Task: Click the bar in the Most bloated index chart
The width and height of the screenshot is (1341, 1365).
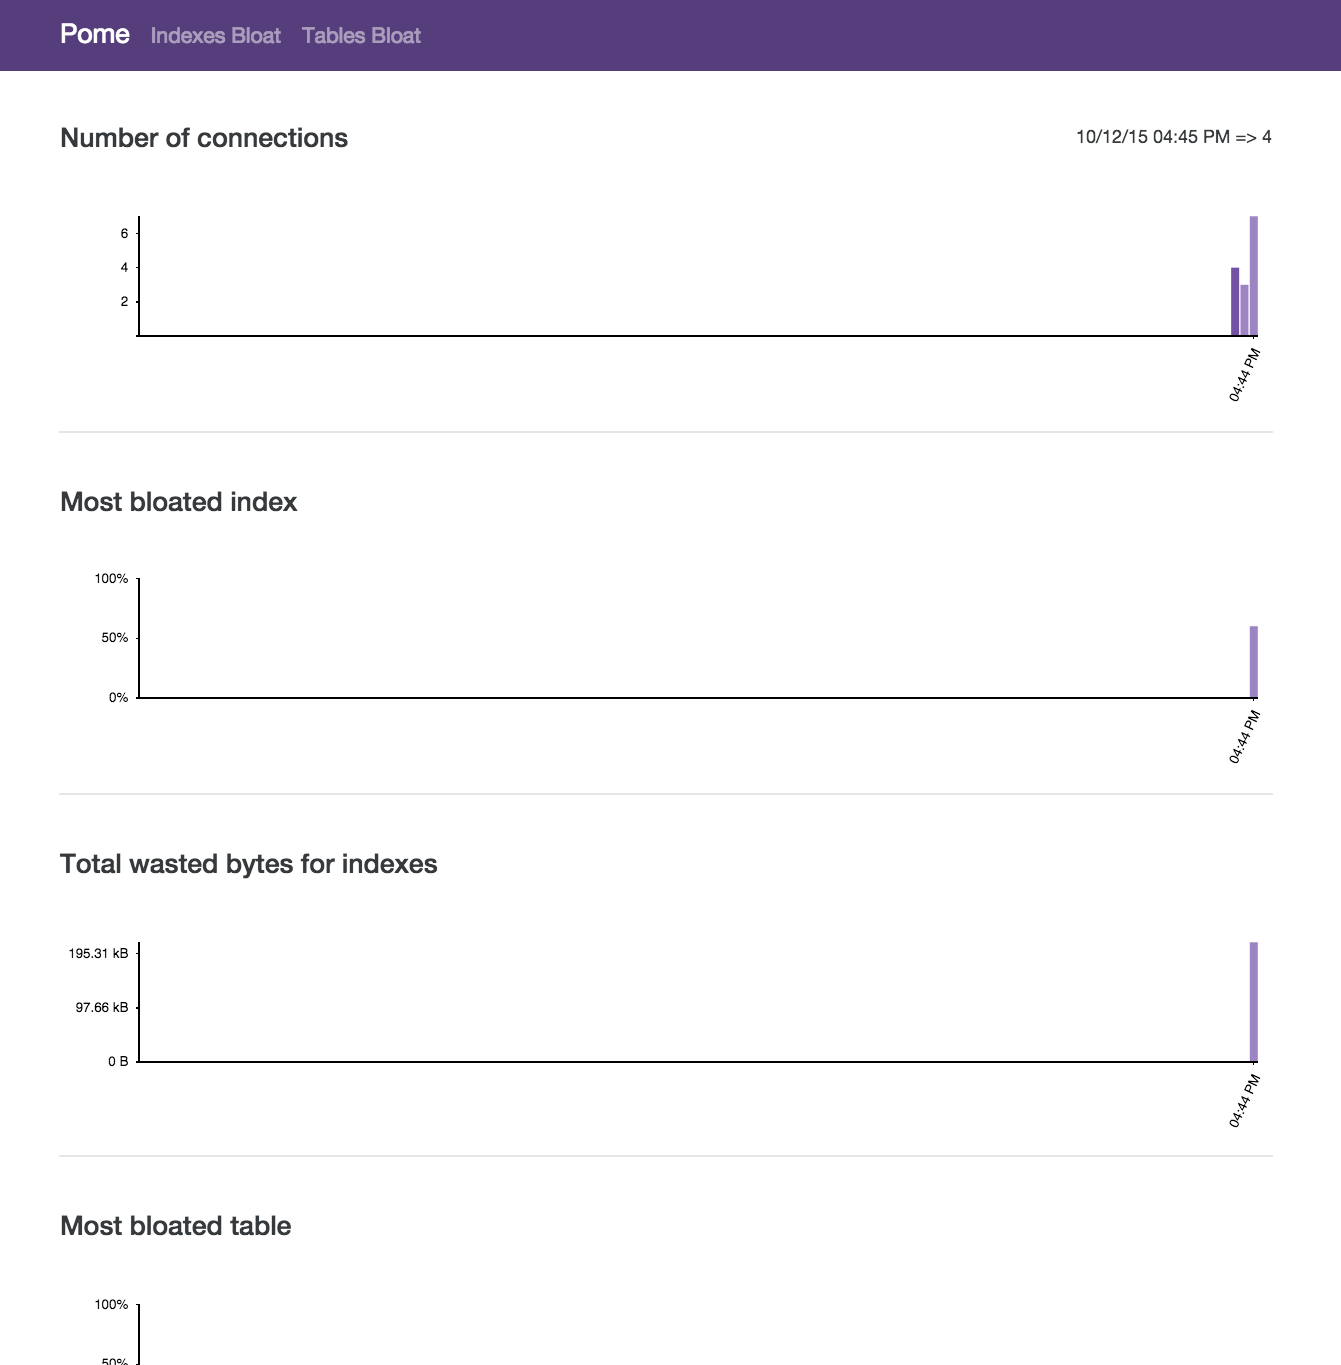Action: pyautogui.click(x=1254, y=662)
